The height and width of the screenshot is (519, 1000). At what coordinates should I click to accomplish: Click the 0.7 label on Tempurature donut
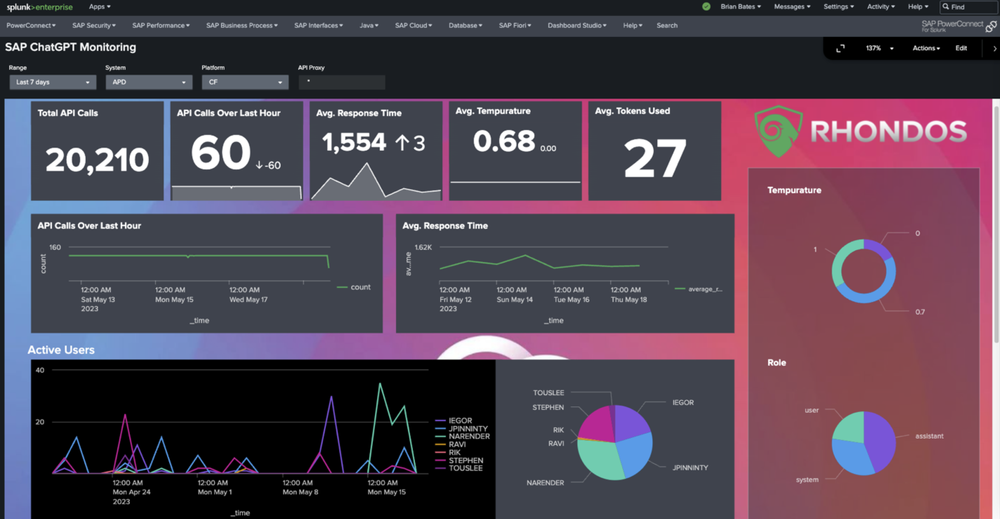[920, 312]
